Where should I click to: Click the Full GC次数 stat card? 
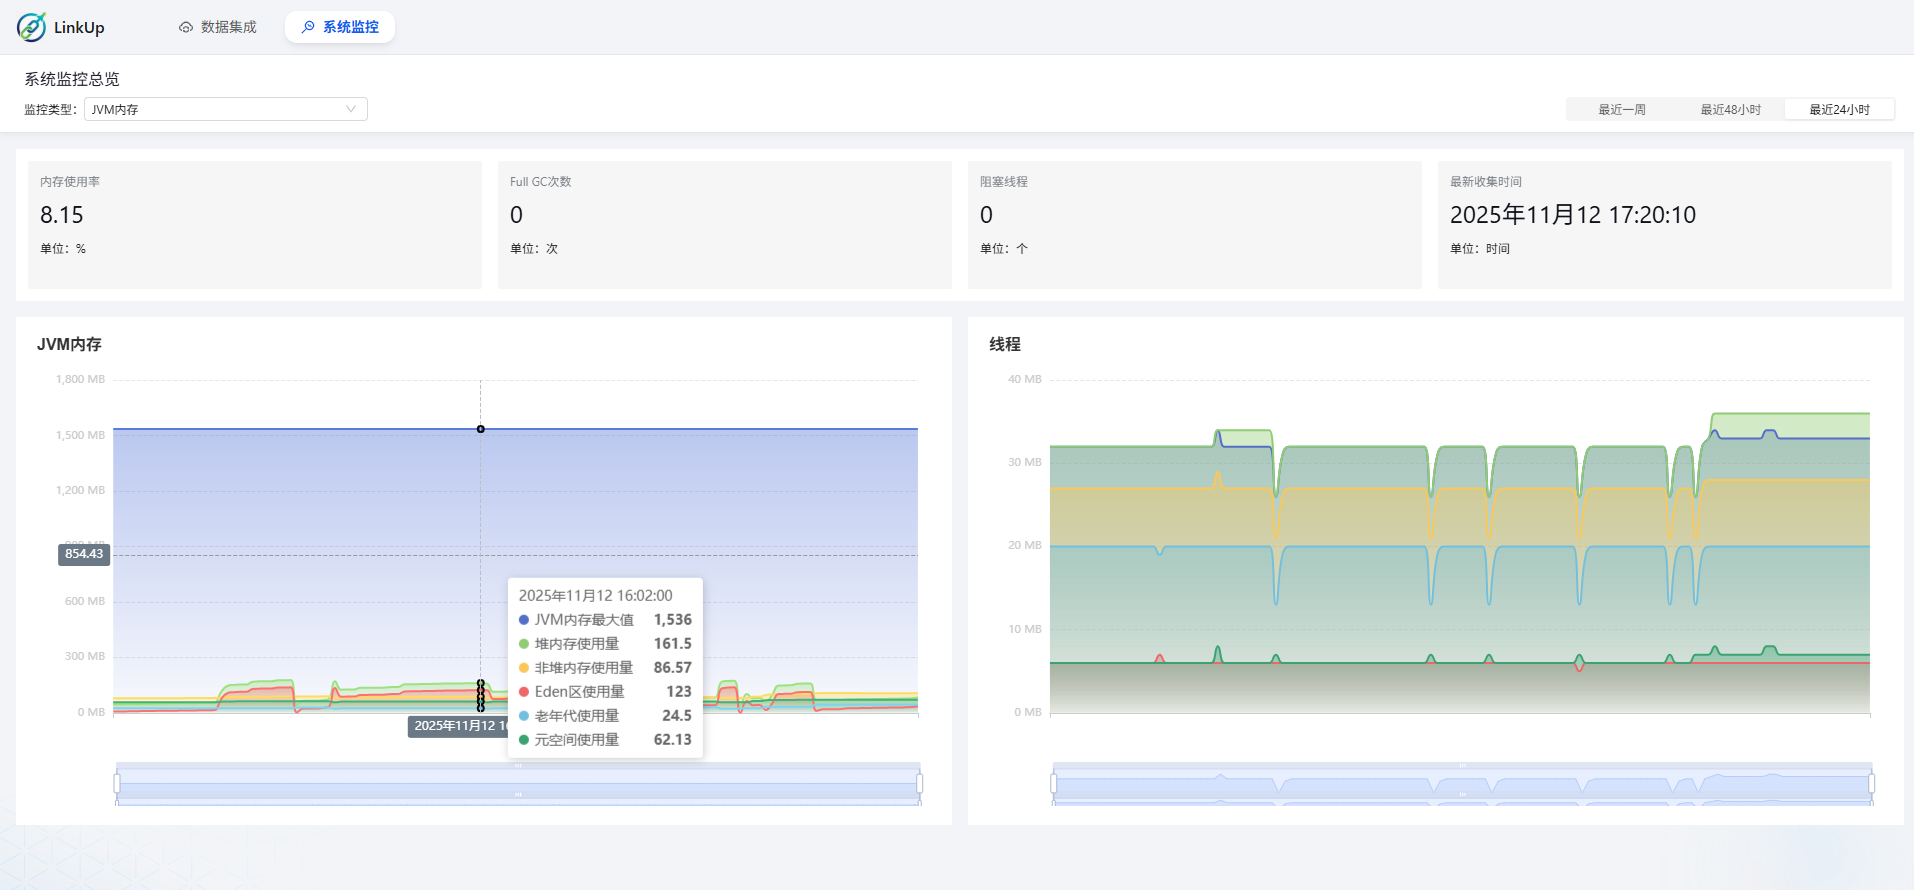click(x=724, y=225)
